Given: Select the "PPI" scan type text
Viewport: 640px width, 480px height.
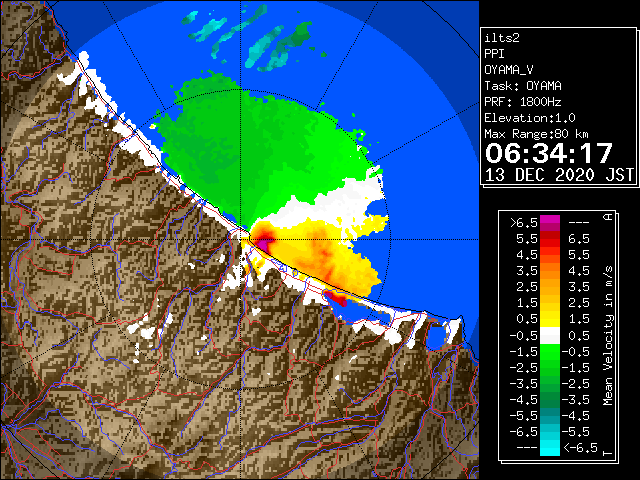Looking at the screenshot, I should [494, 54].
